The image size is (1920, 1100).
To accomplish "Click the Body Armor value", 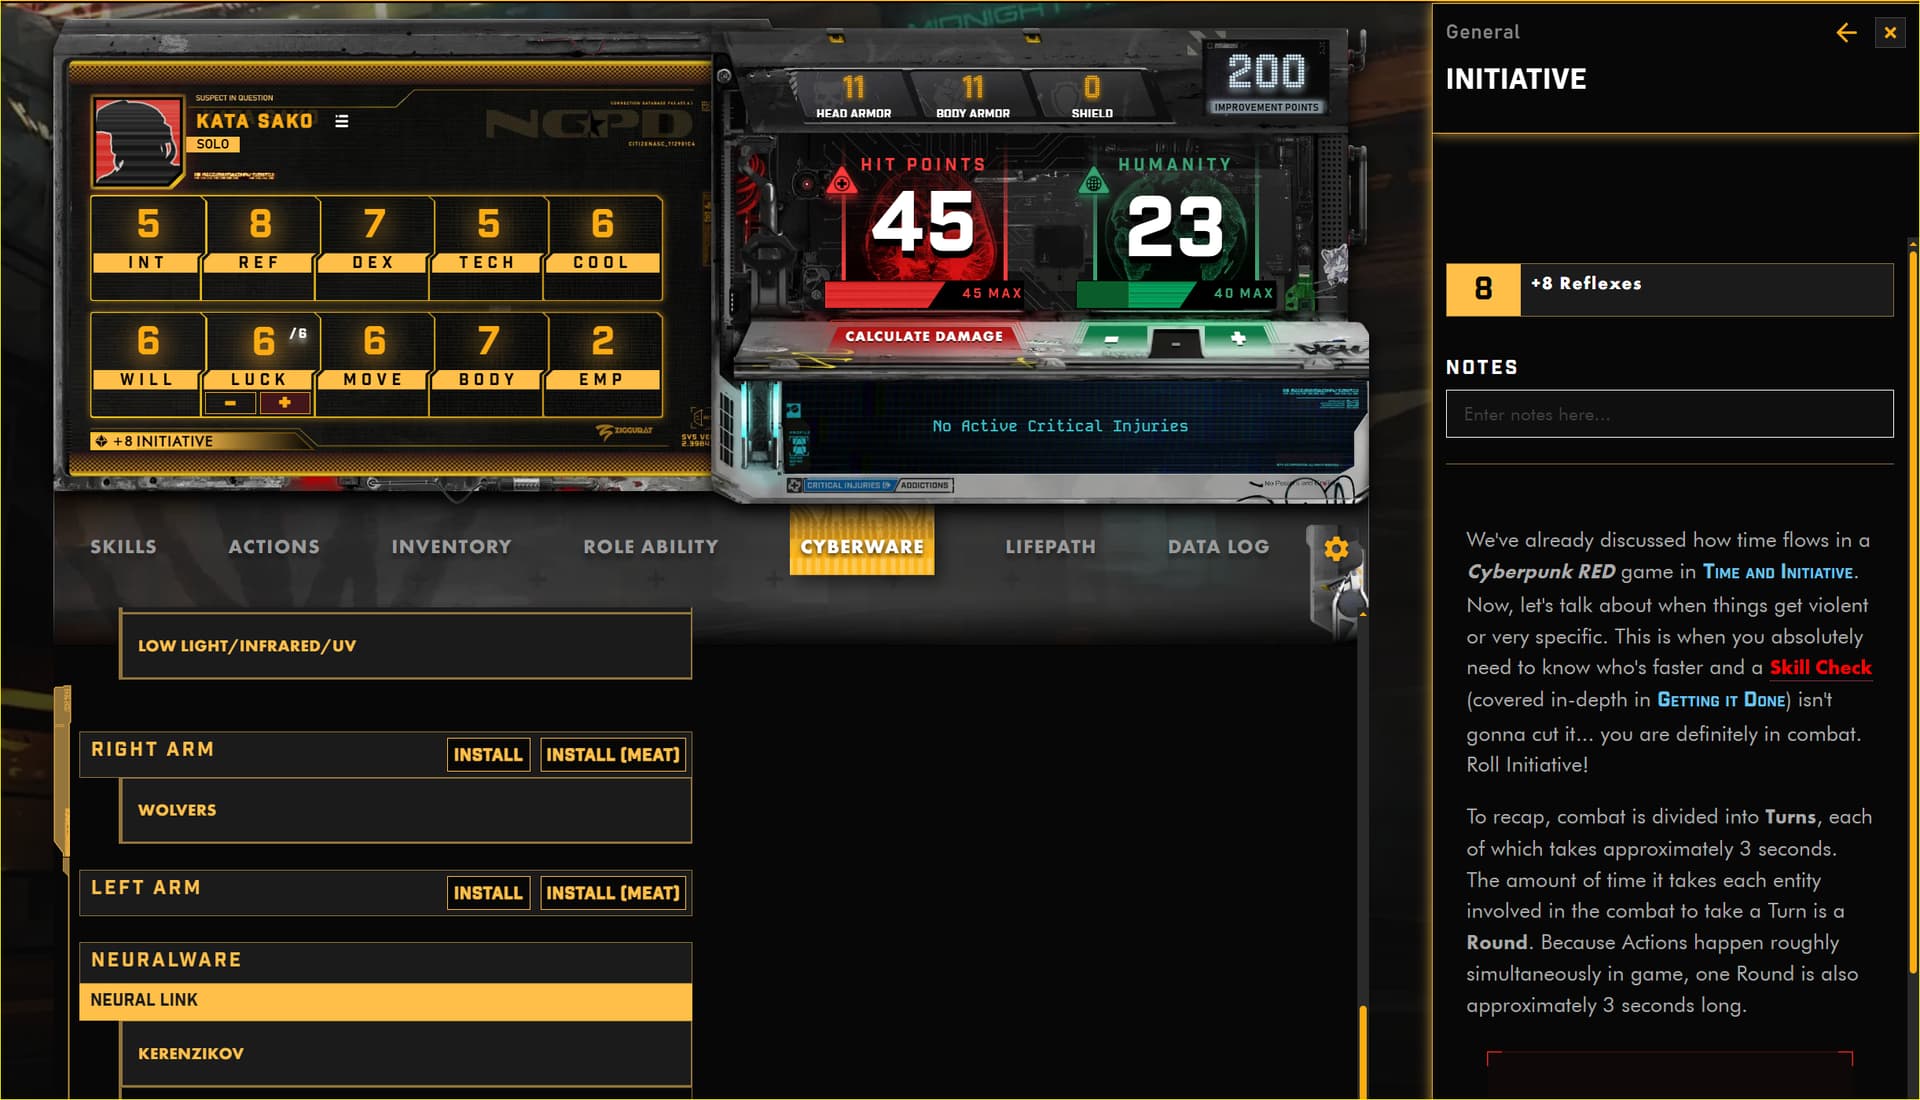I will coord(973,88).
